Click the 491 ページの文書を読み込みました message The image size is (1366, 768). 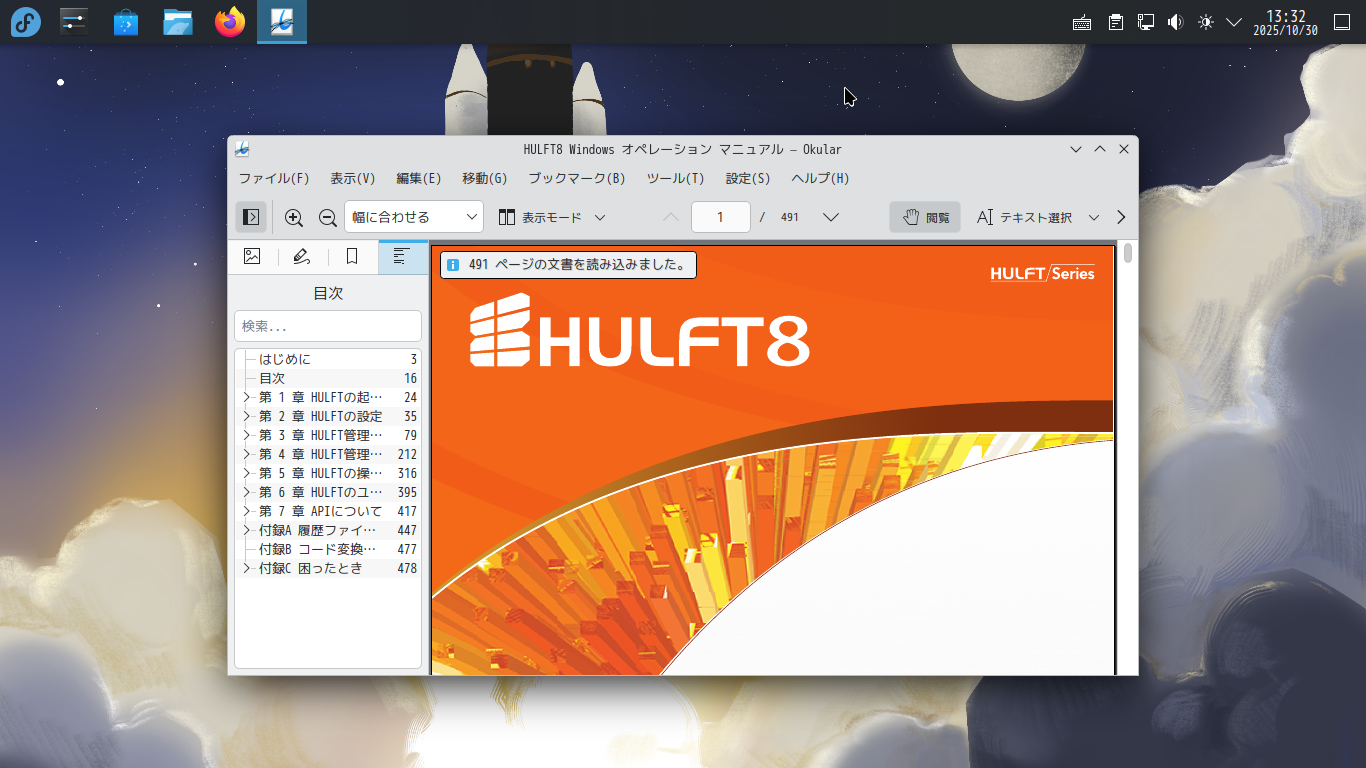[x=568, y=265]
